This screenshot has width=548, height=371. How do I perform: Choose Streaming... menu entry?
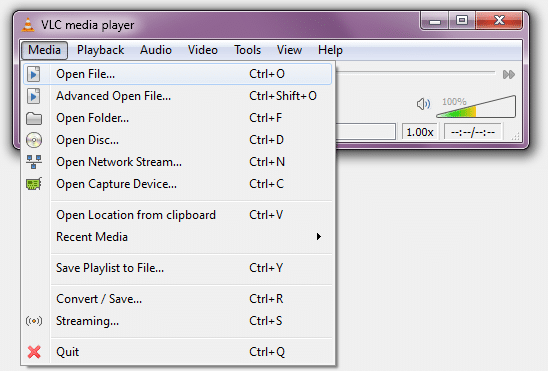pos(178,321)
